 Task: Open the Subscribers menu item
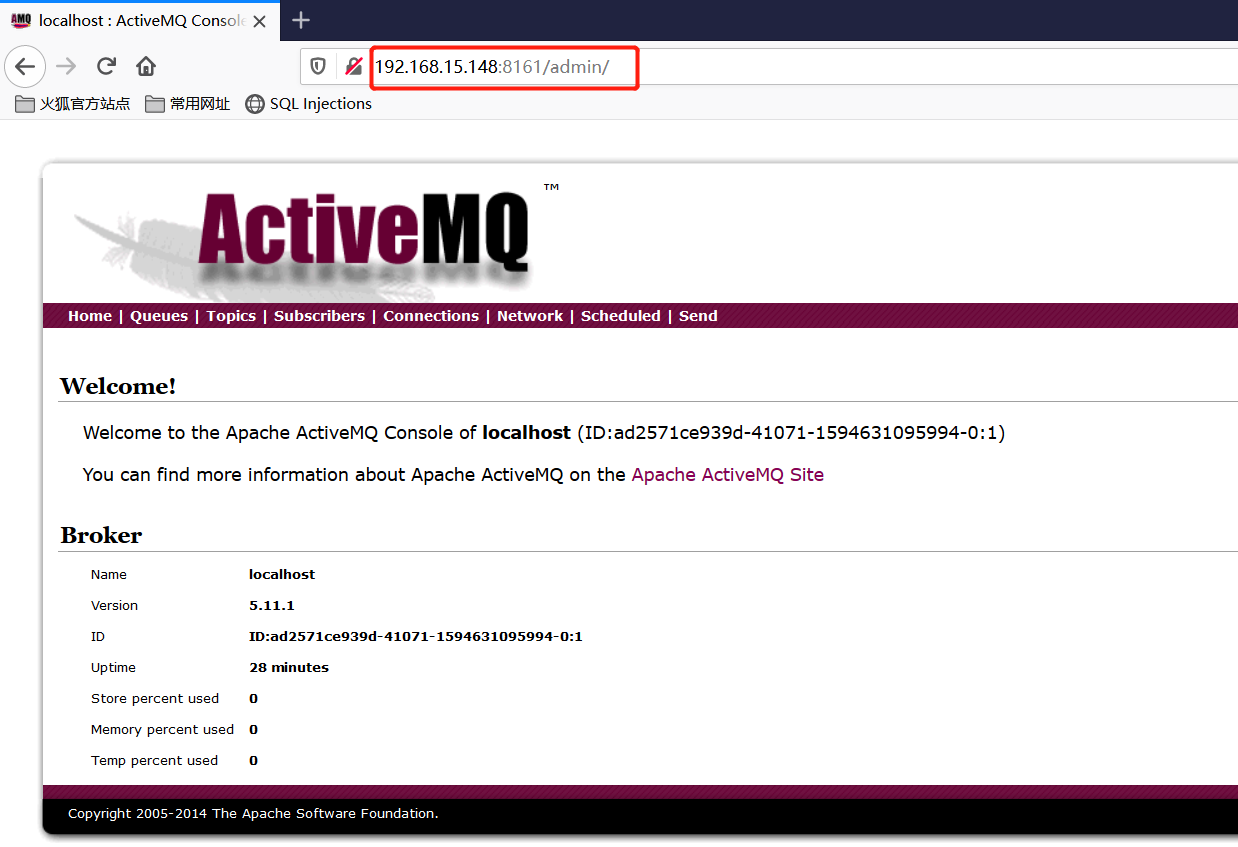pos(319,316)
